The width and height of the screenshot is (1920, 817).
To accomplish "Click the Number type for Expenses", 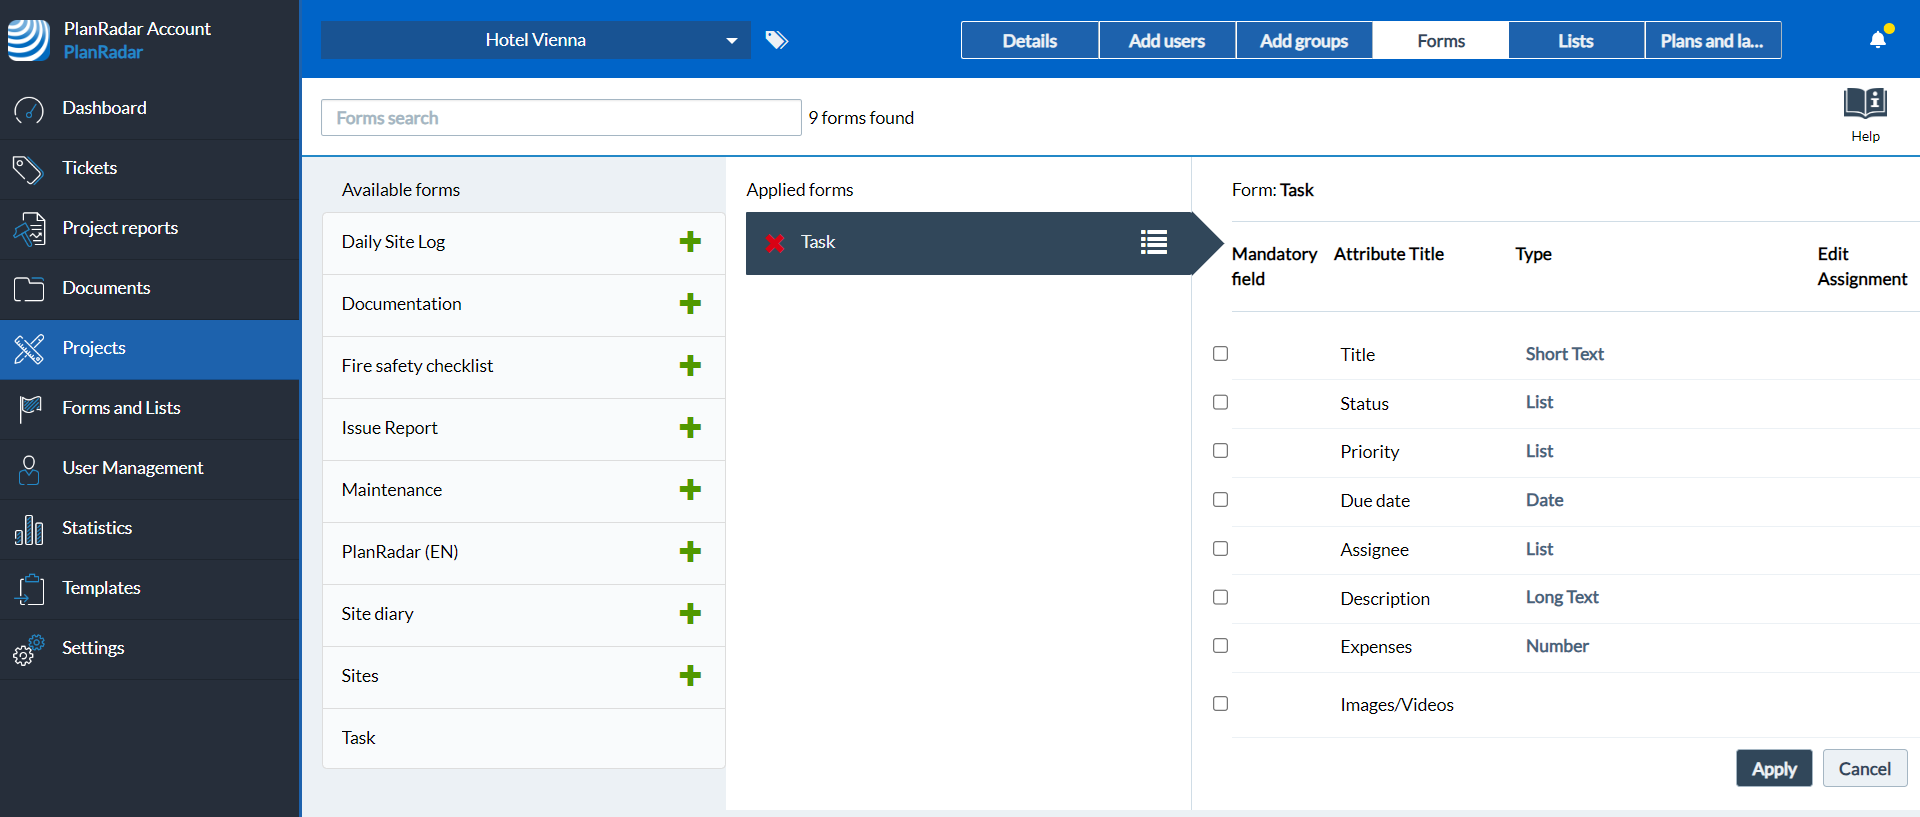I will [x=1557, y=646].
